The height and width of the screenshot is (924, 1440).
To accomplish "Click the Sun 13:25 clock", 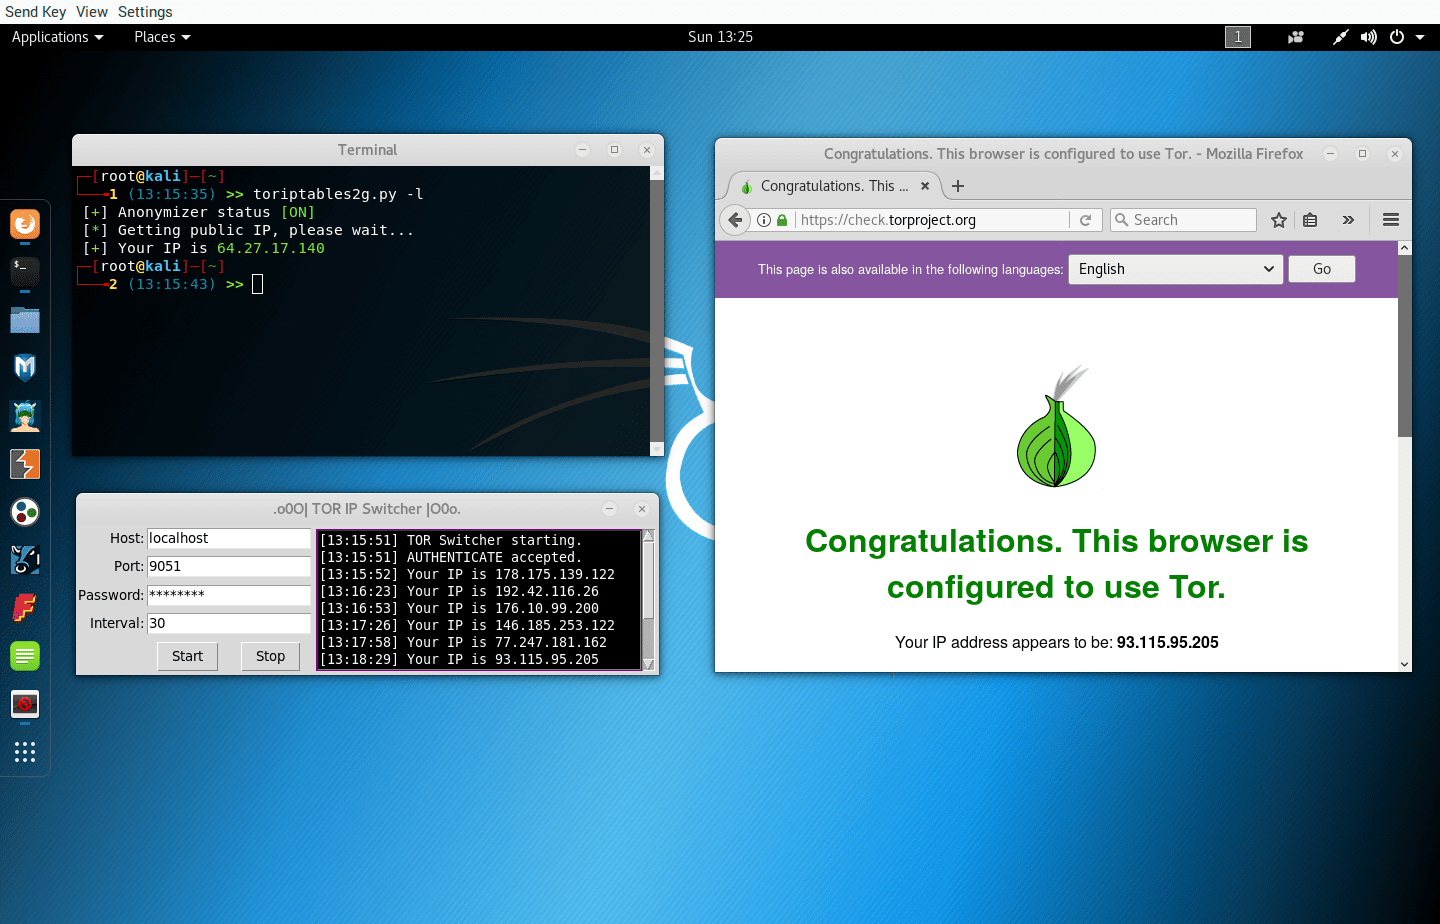I will tap(720, 37).
